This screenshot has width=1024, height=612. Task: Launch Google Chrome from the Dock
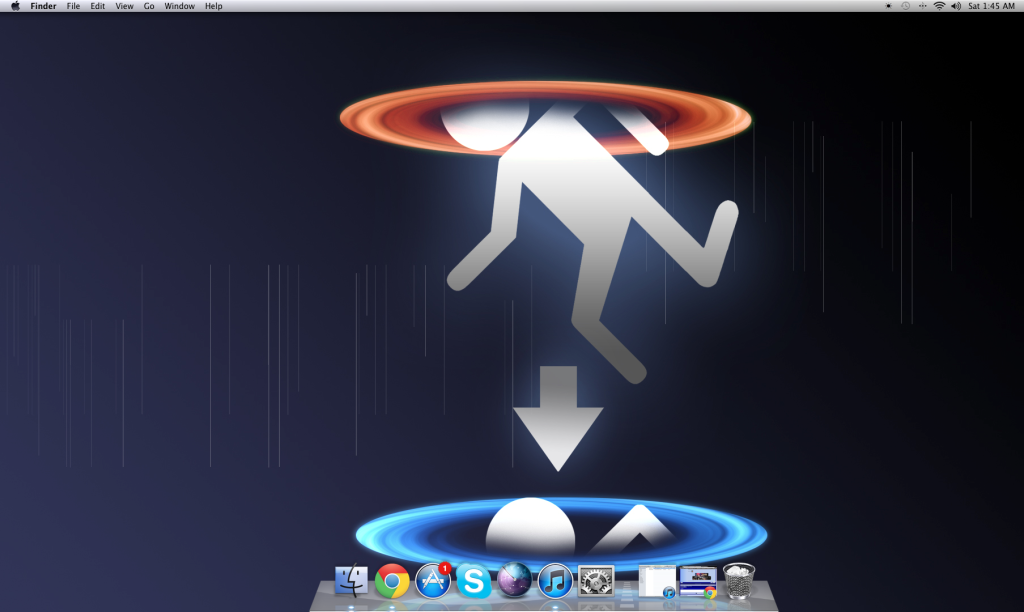[x=392, y=581]
